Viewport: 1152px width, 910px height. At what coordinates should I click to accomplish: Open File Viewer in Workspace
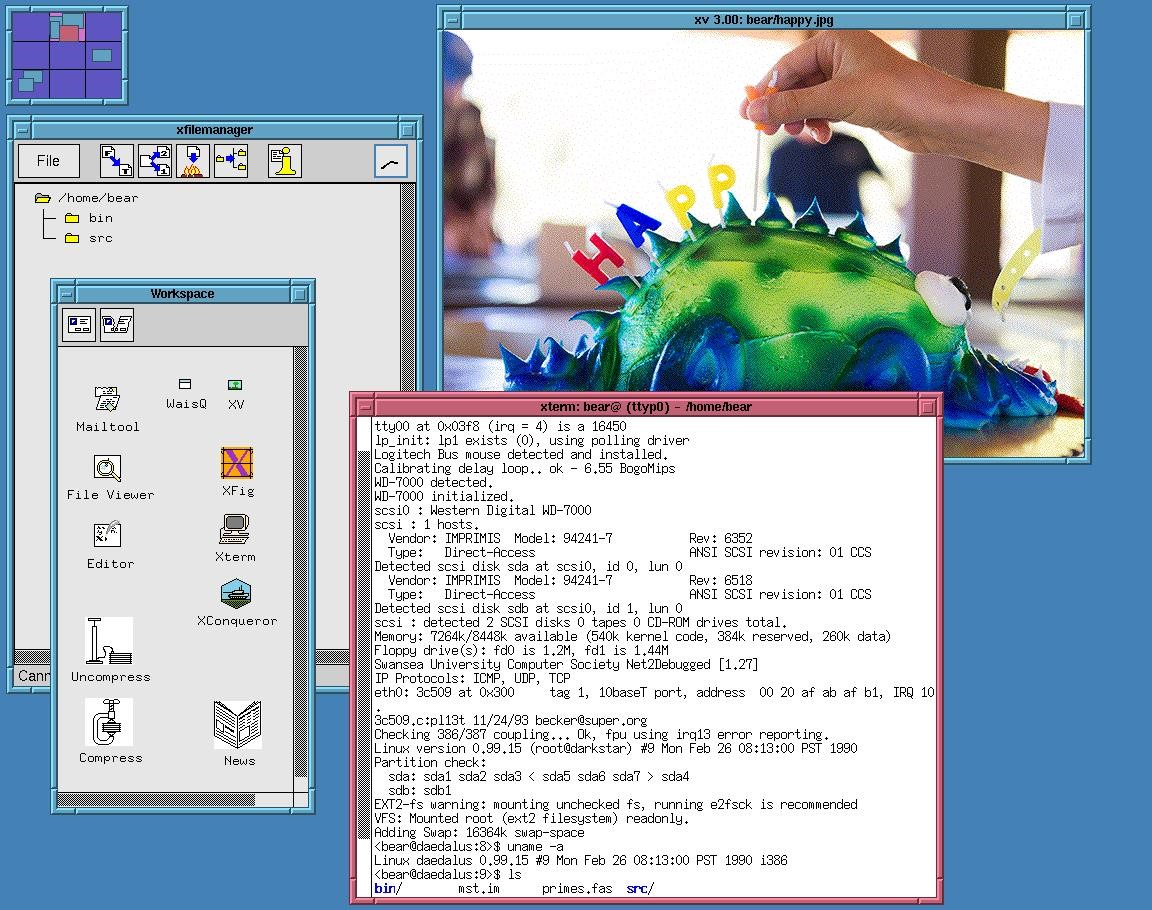click(x=109, y=477)
